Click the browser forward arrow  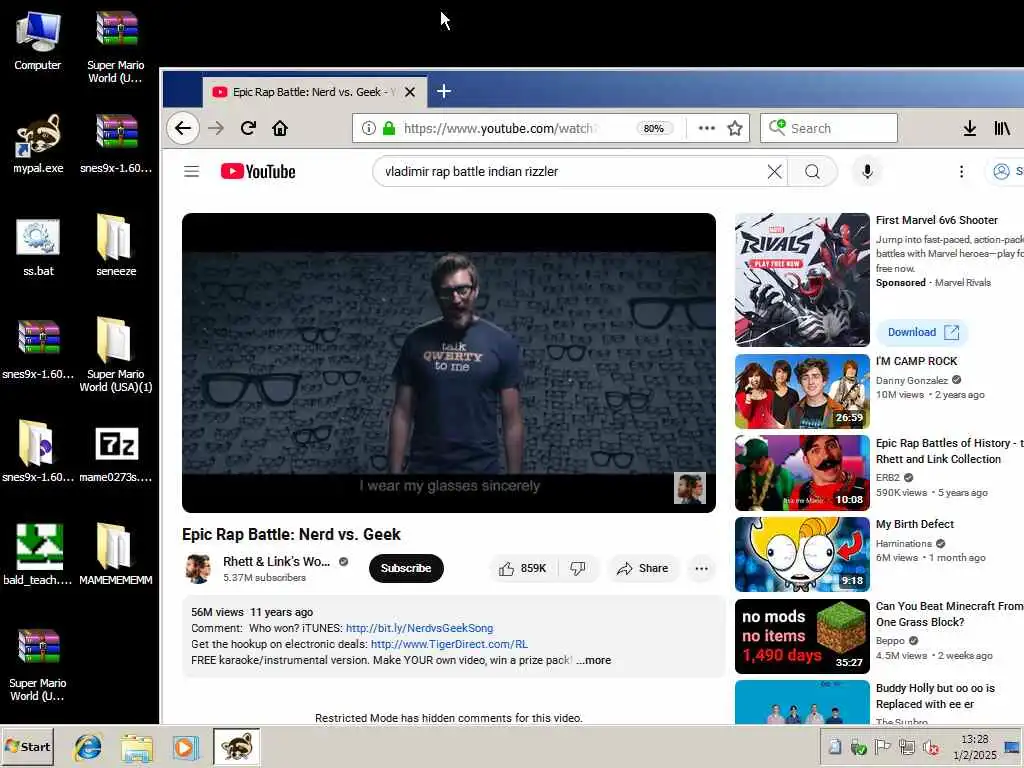216,128
